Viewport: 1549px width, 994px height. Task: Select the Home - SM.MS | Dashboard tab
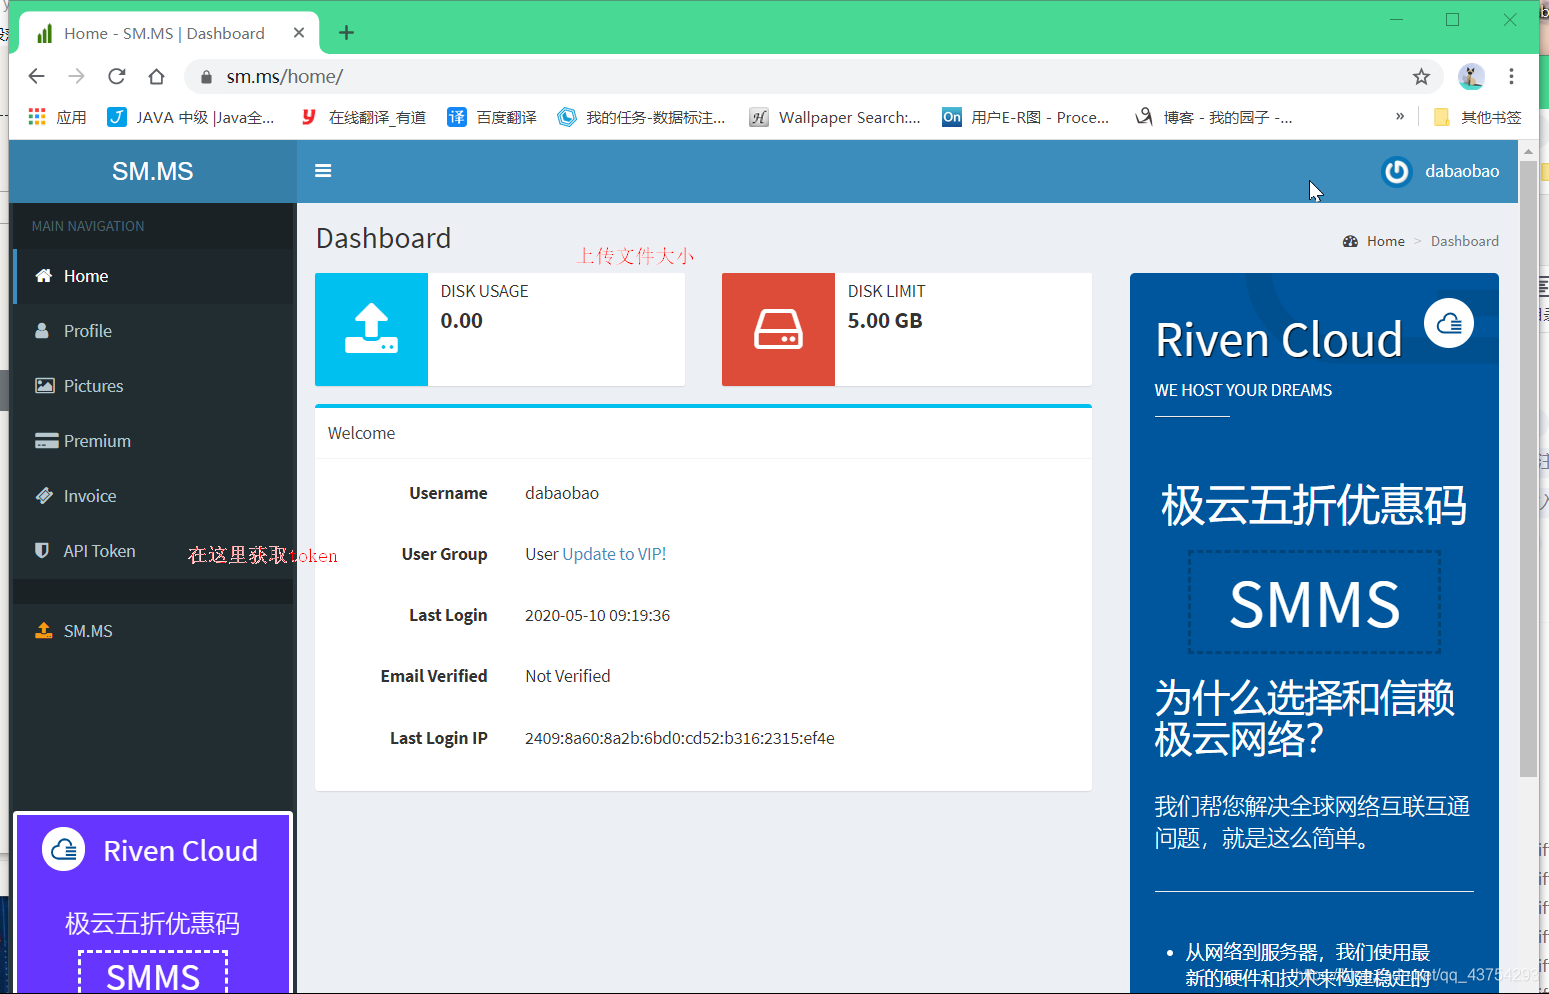(168, 33)
